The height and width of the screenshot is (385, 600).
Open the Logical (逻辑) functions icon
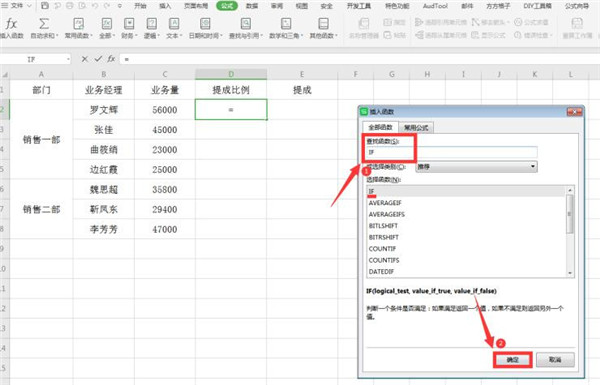[x=152, y=24]
